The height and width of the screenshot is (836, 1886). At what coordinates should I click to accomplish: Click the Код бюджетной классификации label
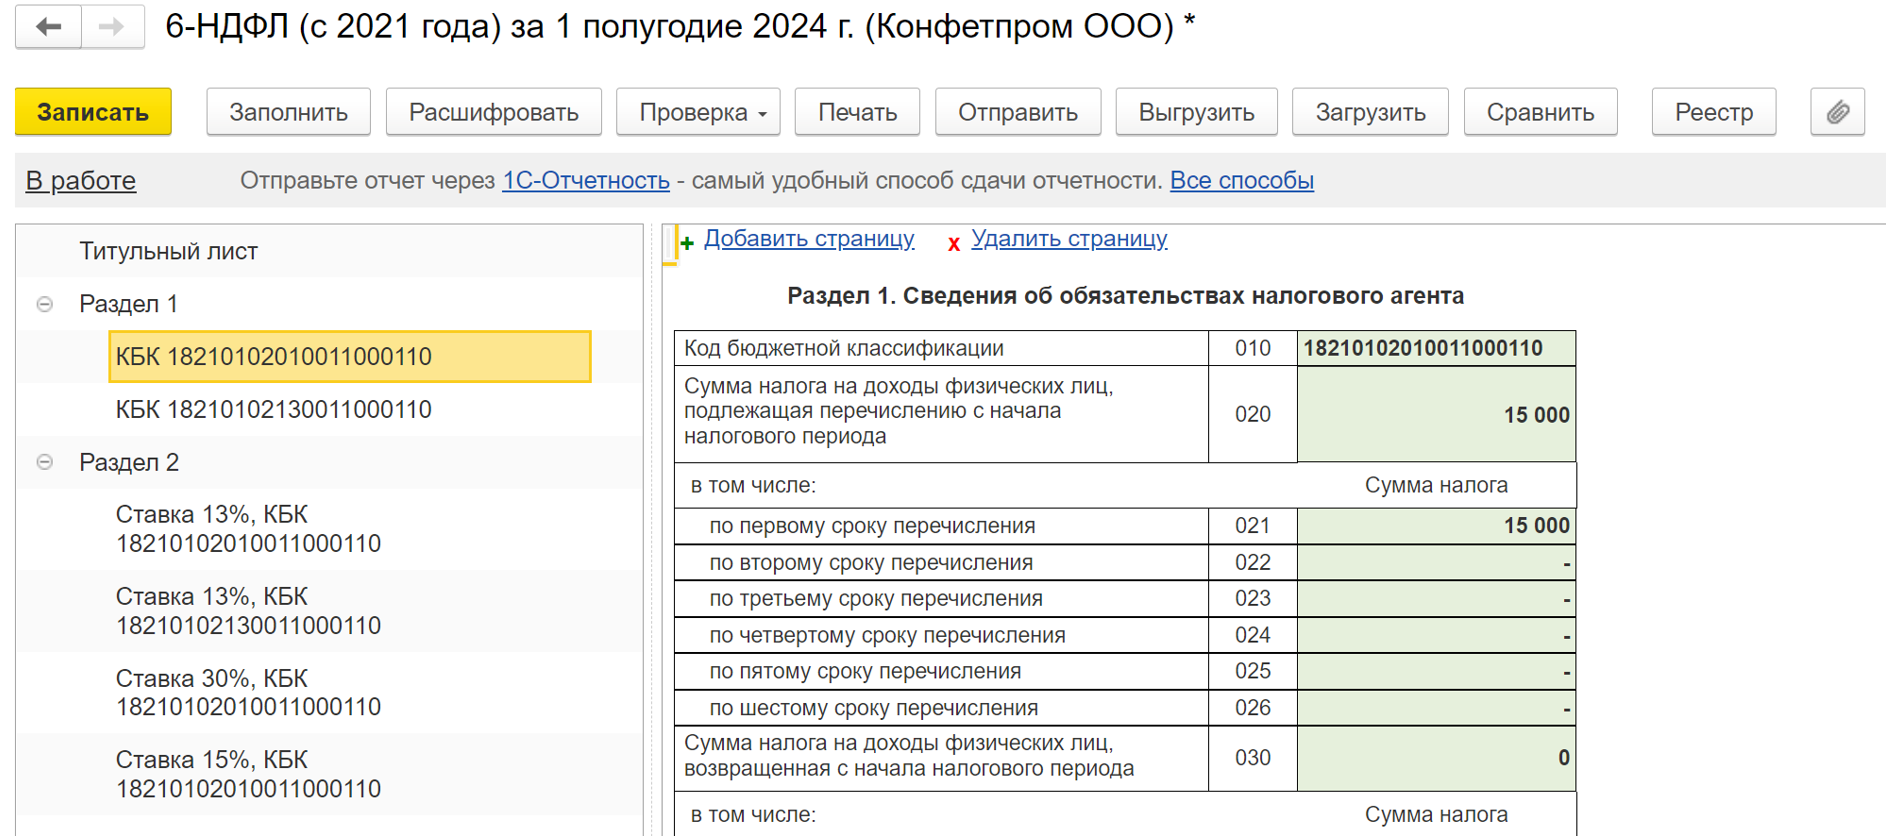(844, 348)
